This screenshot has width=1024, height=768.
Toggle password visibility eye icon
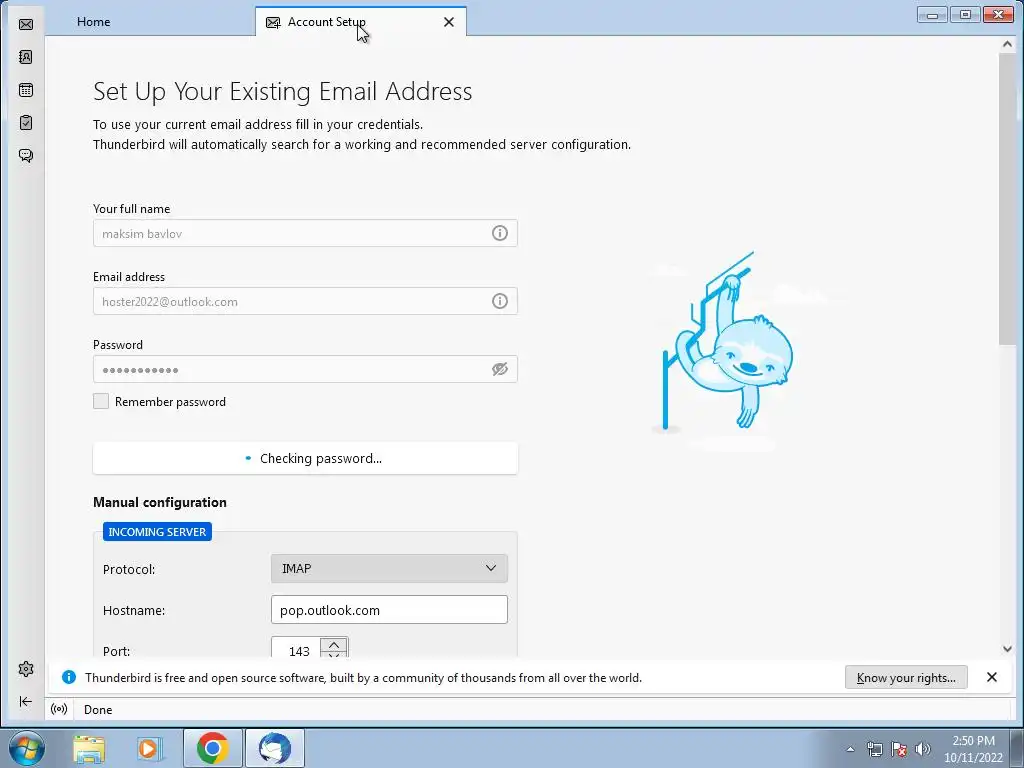point(500,369)
